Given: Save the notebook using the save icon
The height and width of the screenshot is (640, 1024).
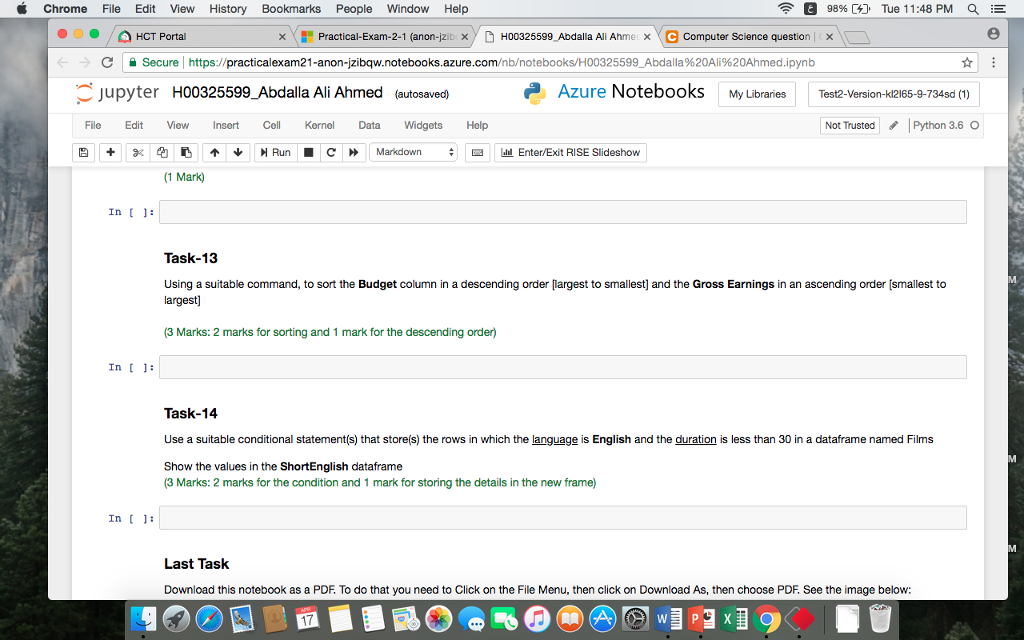Looking at the screenshot, I should coord(83,152).
